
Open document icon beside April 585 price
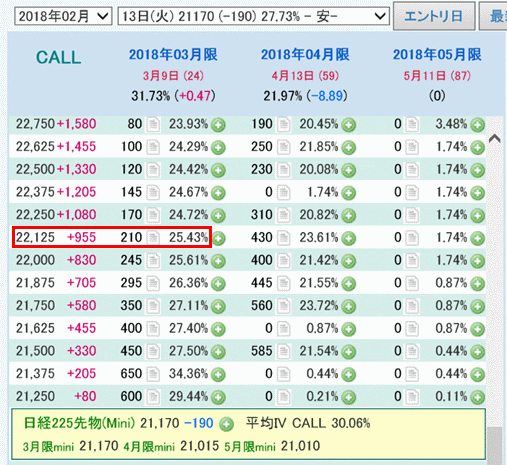click(x=283, y=351)
